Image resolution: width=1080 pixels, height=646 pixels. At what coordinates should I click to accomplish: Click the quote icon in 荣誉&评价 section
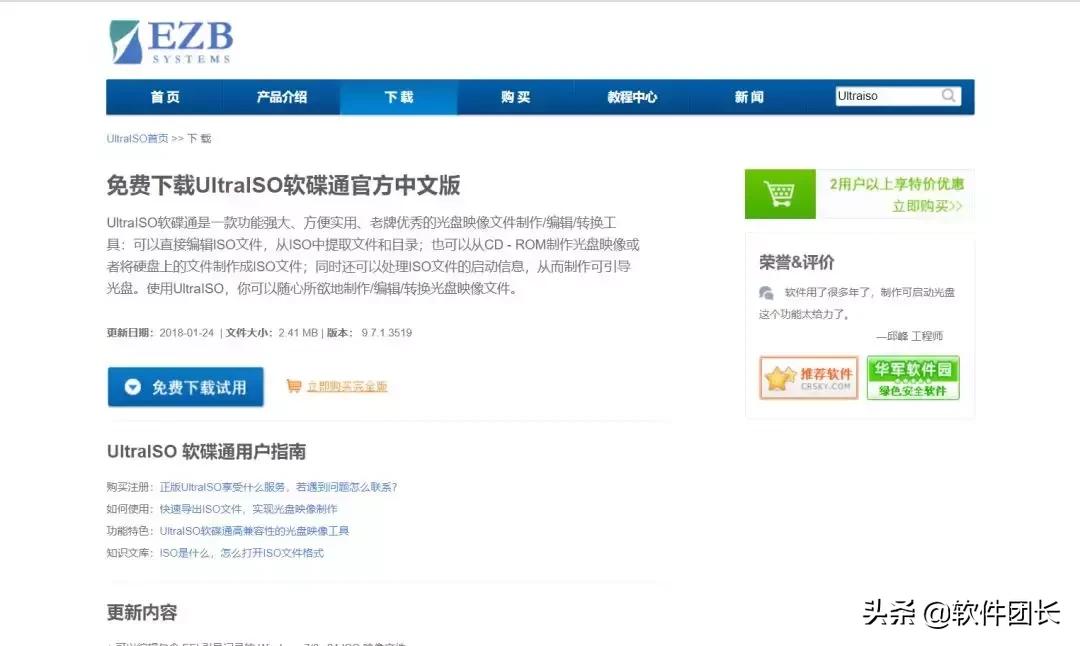[x=765, y=293]
